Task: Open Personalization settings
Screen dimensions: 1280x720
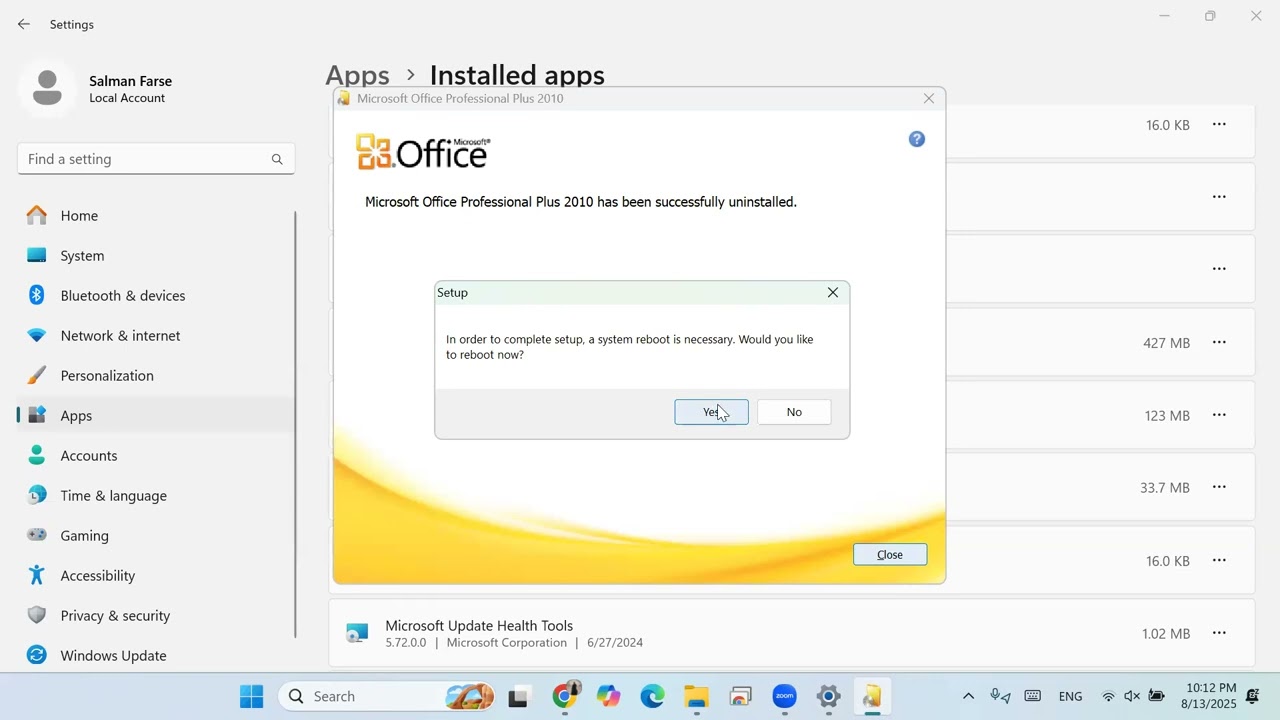Action: point(156,375)
